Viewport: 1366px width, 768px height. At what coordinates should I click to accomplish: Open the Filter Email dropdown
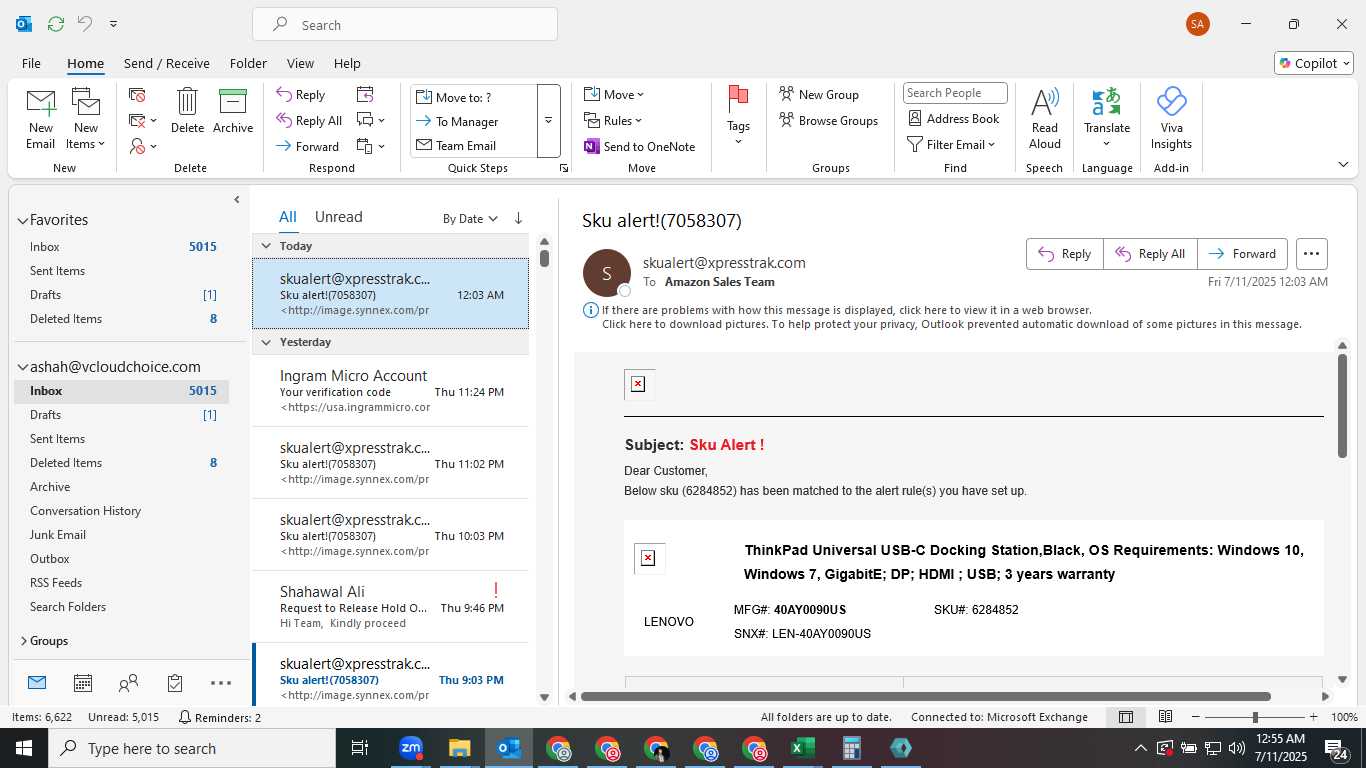pyautogui.click(x=951, y=144)
